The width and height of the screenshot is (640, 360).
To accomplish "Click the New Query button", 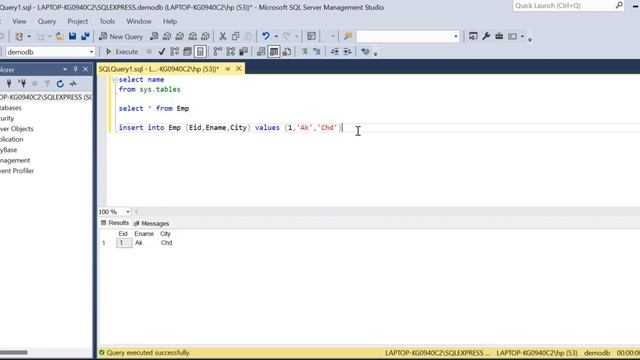I will tap(121, 36).
